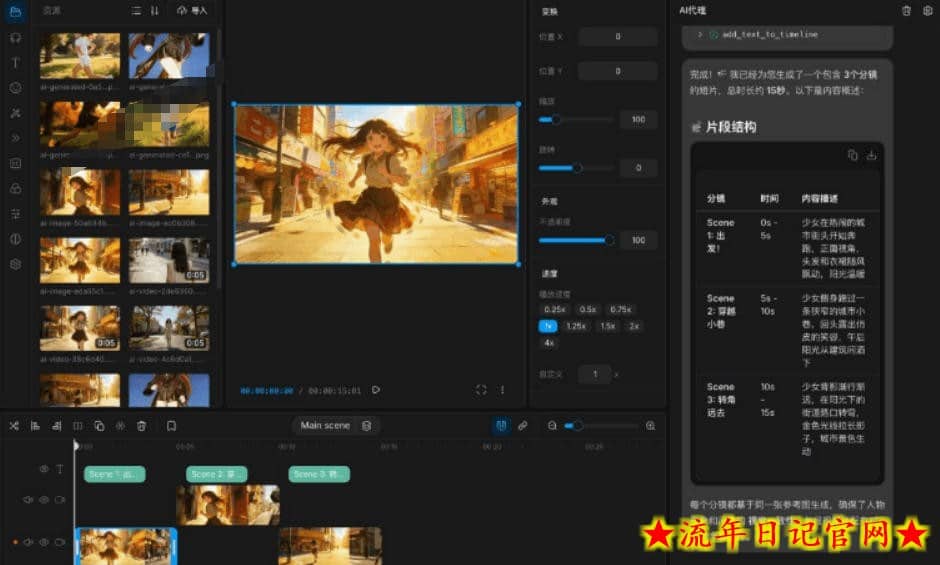Select the Scene 3 text clip
This screenshot has height=565, width=940.
(319, 474)
